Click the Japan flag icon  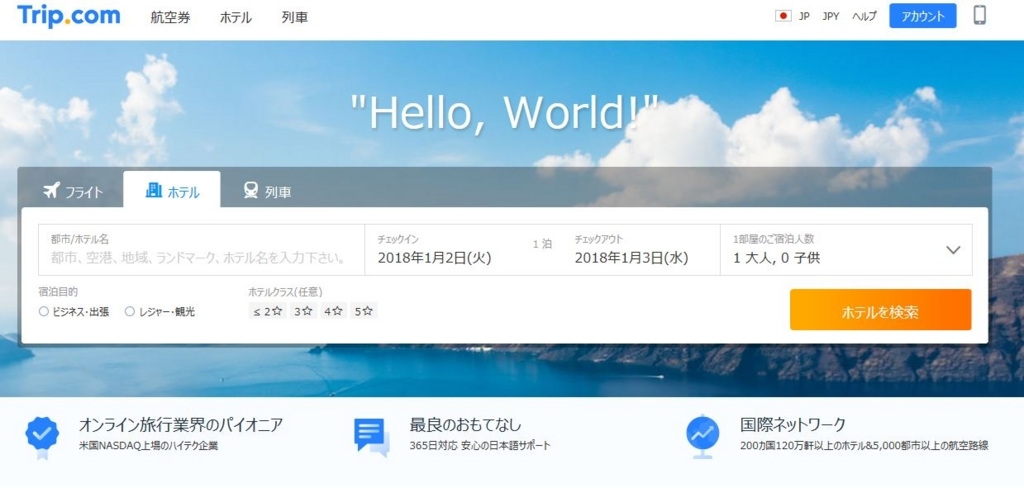(783, 16)
